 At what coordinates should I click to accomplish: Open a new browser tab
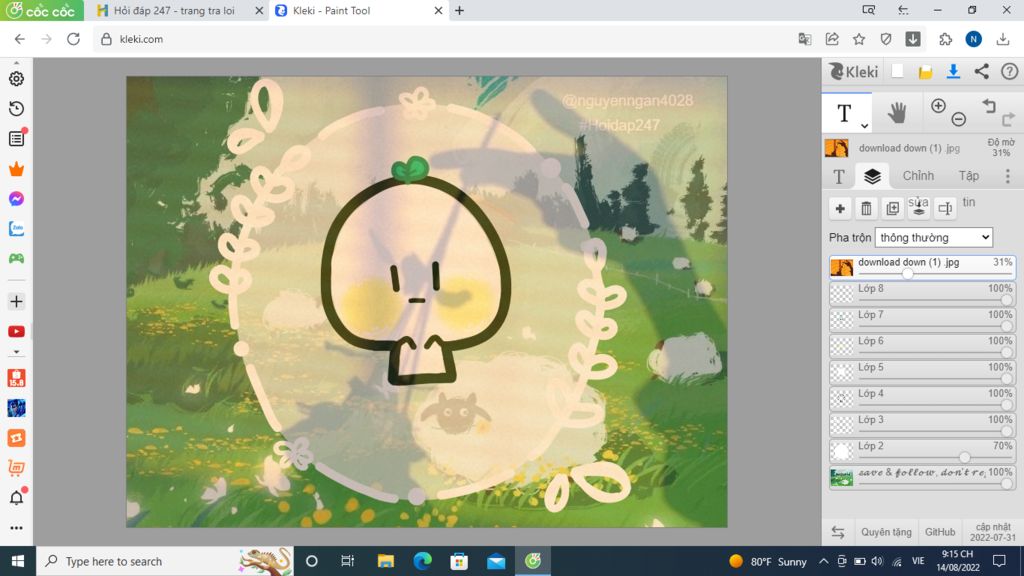459,10
